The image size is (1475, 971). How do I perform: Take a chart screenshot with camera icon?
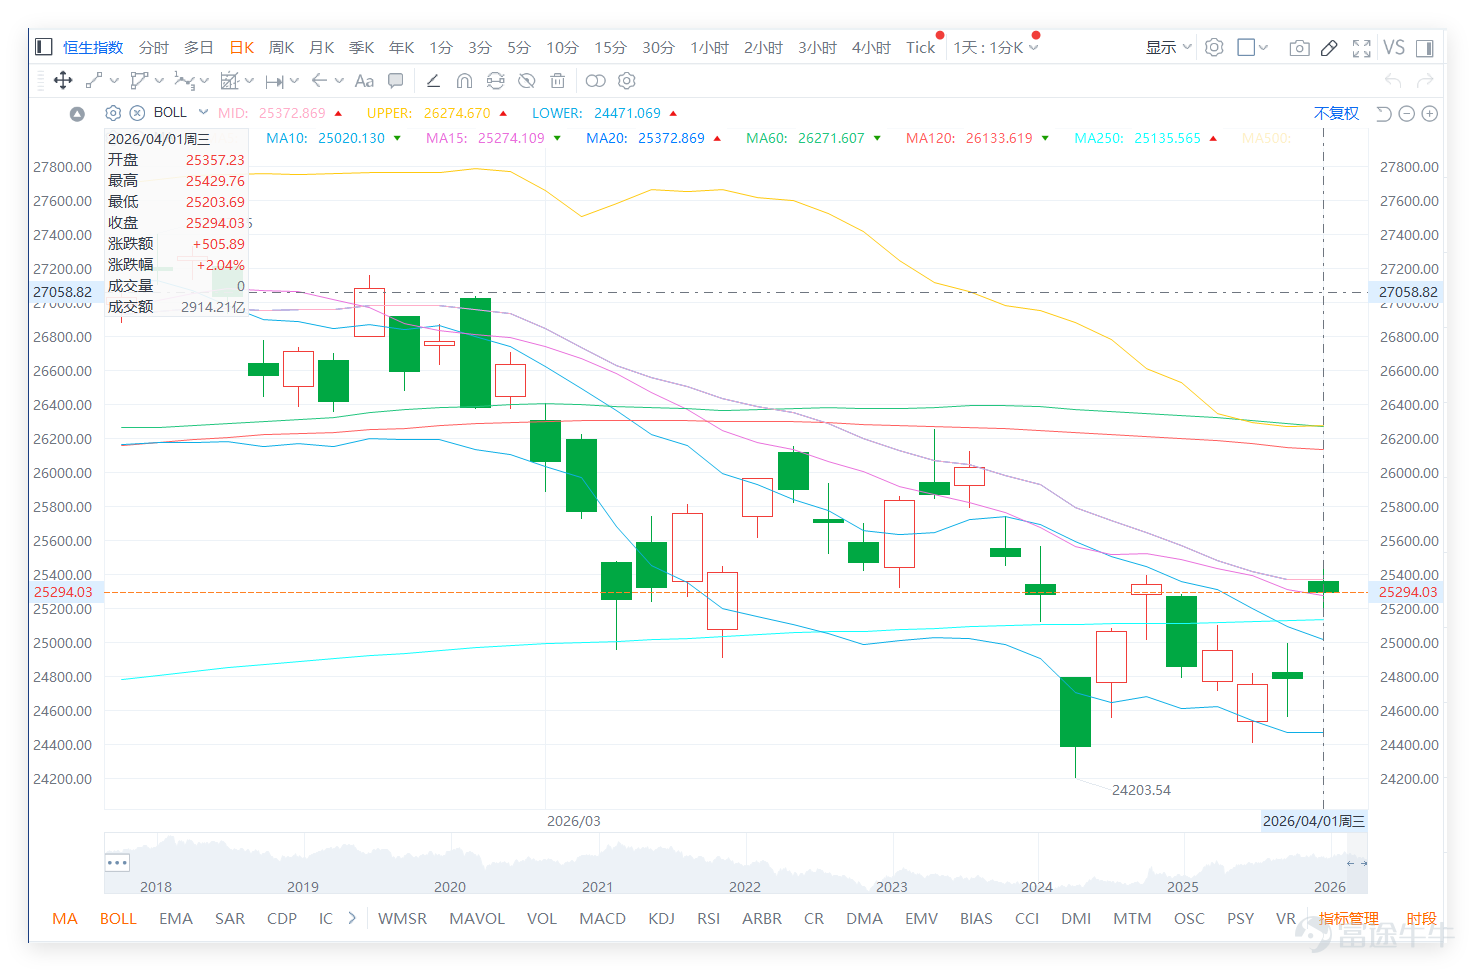pyautogui.click(x=1299, y=48)
